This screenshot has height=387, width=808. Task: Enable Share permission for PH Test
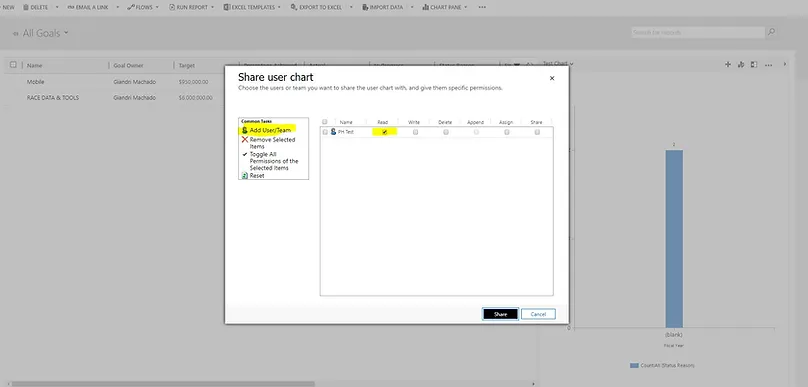(x=537, y=132)
